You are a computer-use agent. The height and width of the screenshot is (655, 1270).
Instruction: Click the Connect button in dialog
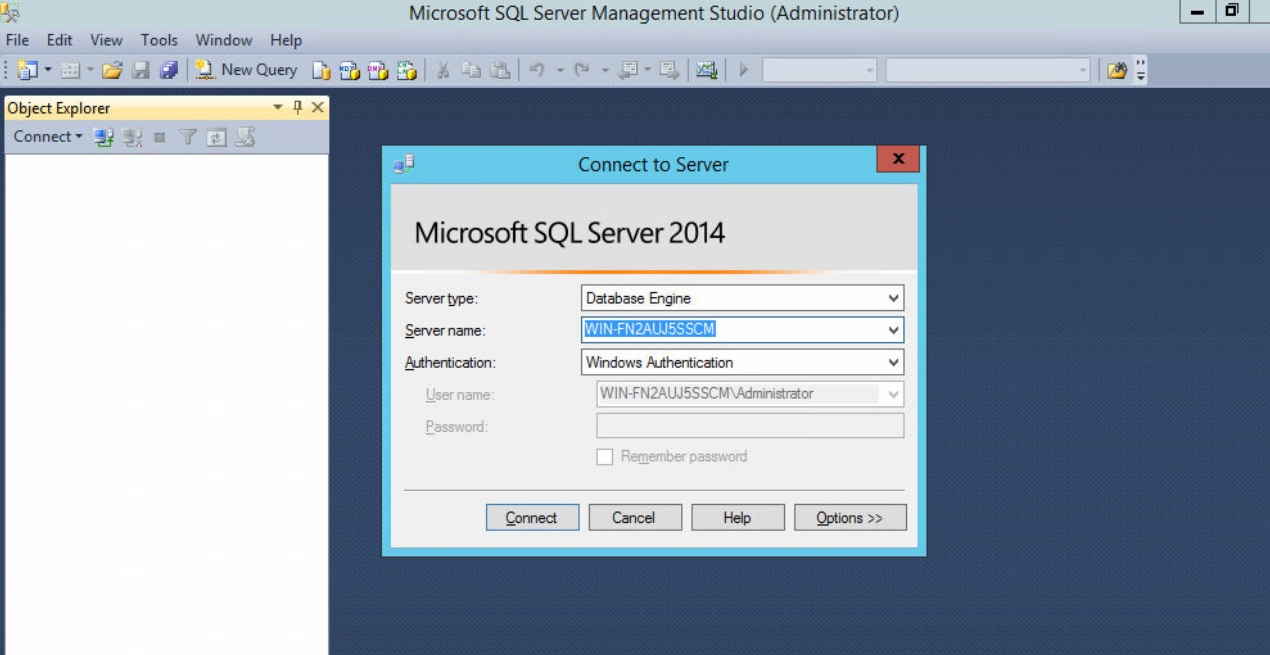coord(532,517)
